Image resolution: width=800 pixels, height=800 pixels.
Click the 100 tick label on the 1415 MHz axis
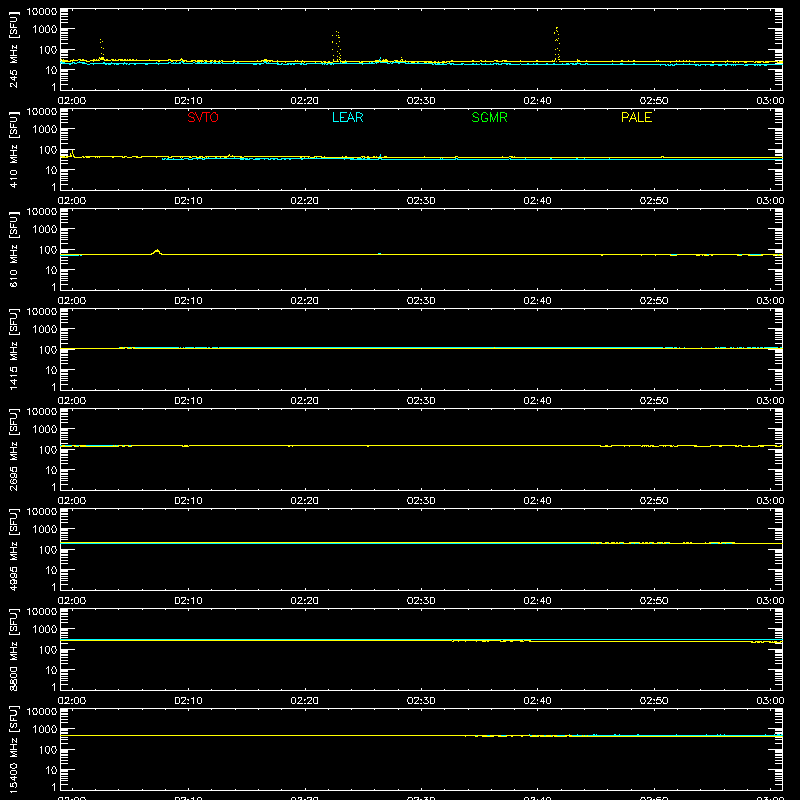click(x=48, y=350)
